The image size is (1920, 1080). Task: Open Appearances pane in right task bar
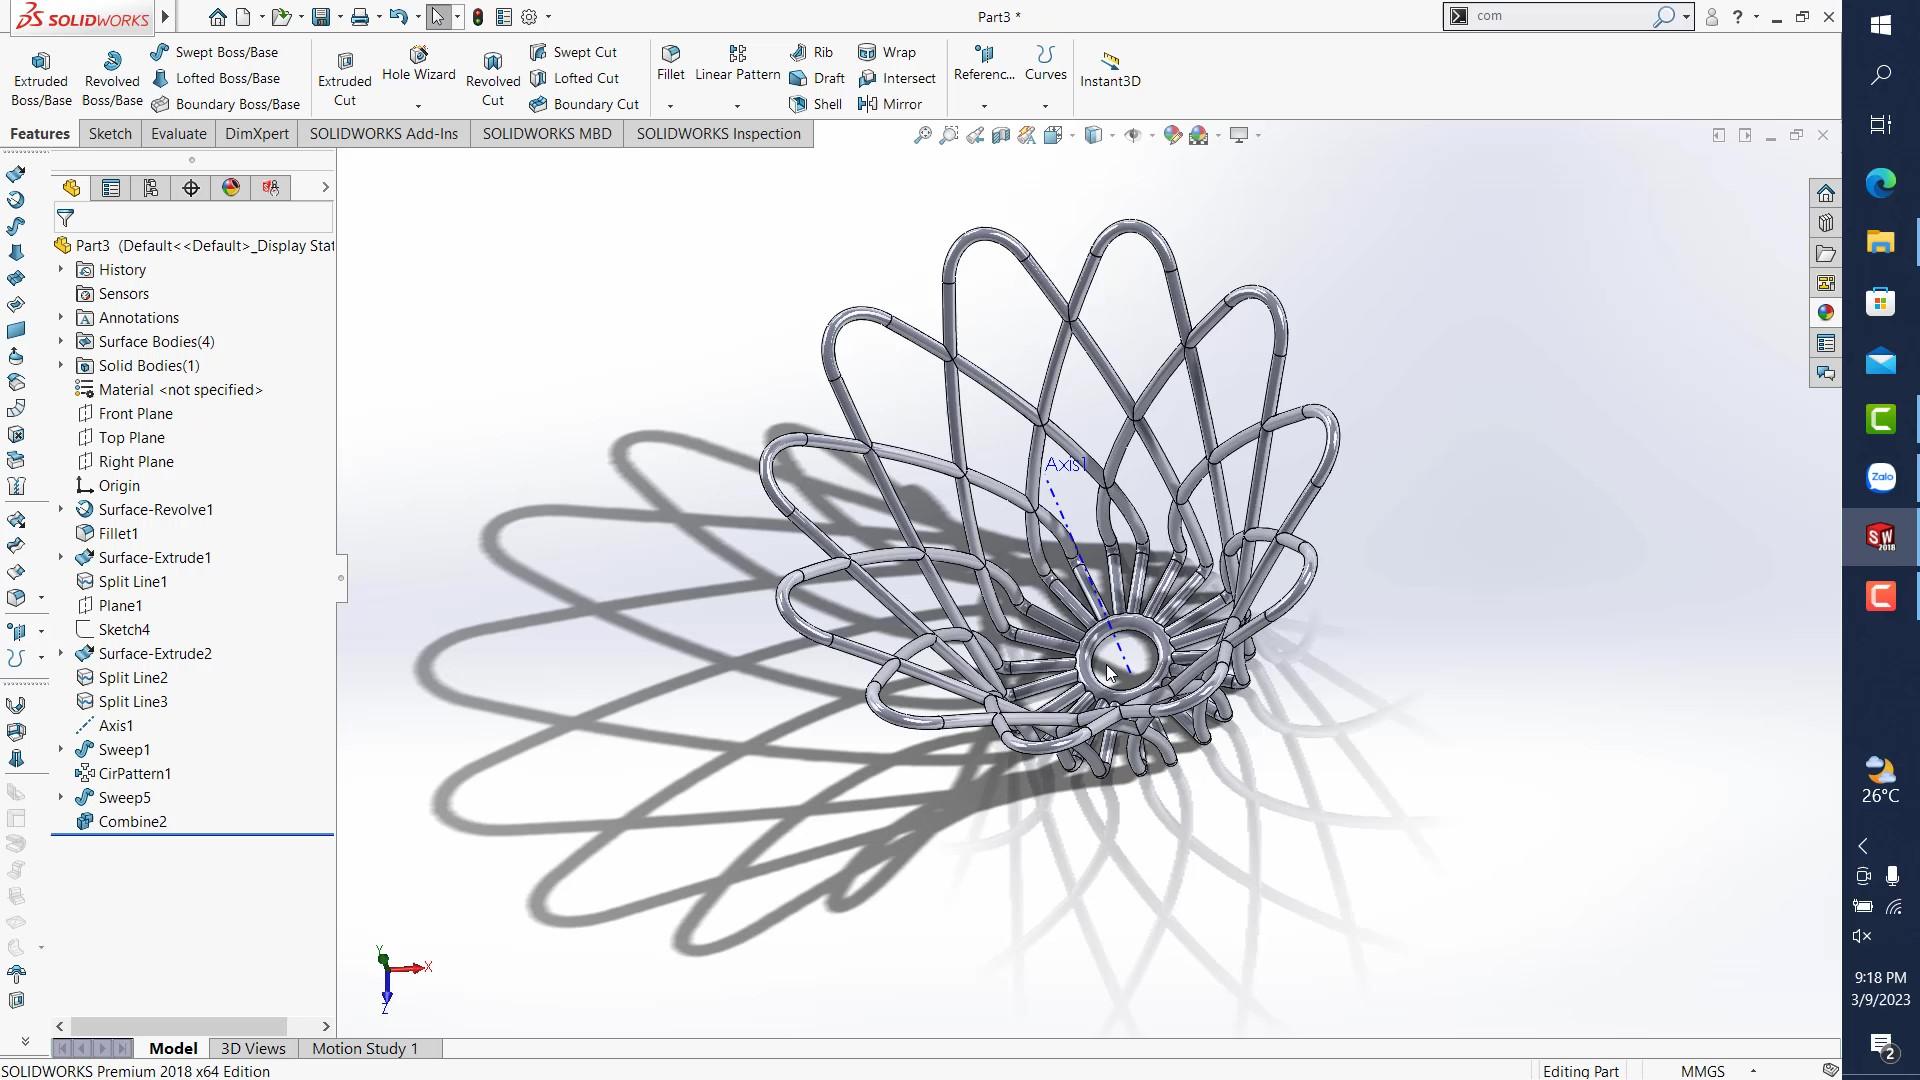1825,313
